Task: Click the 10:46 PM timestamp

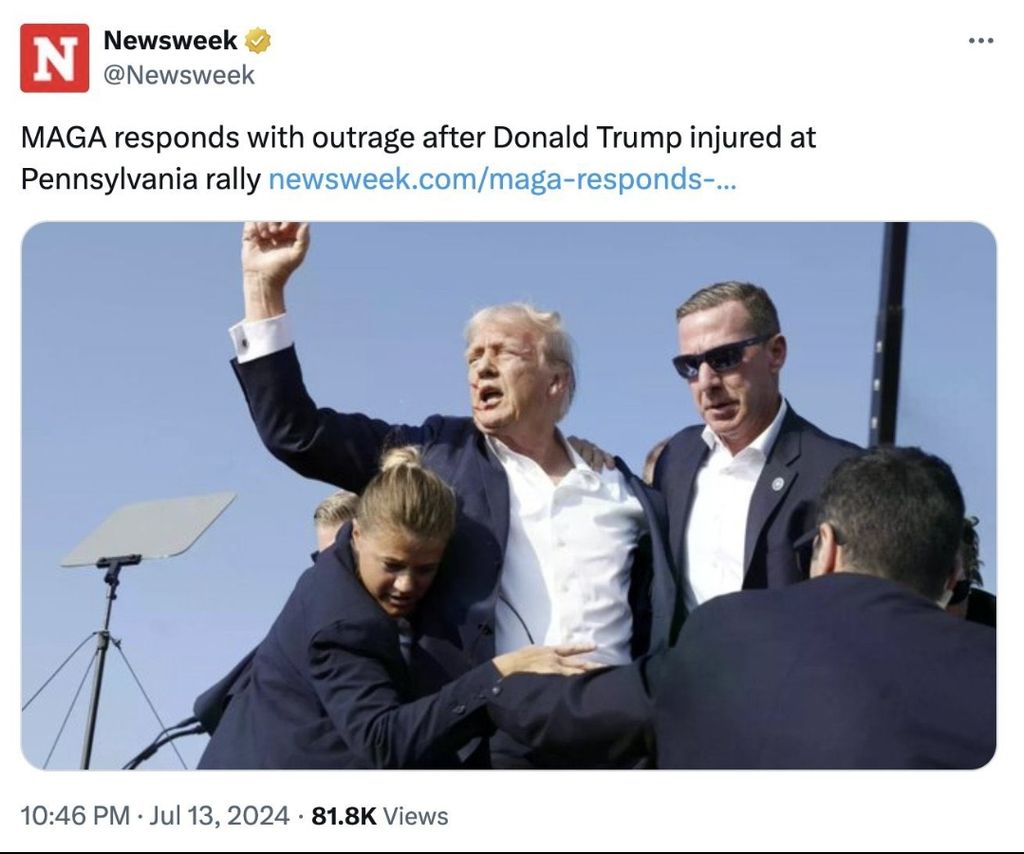Action: pyautogui.click(x=75, y=815)
